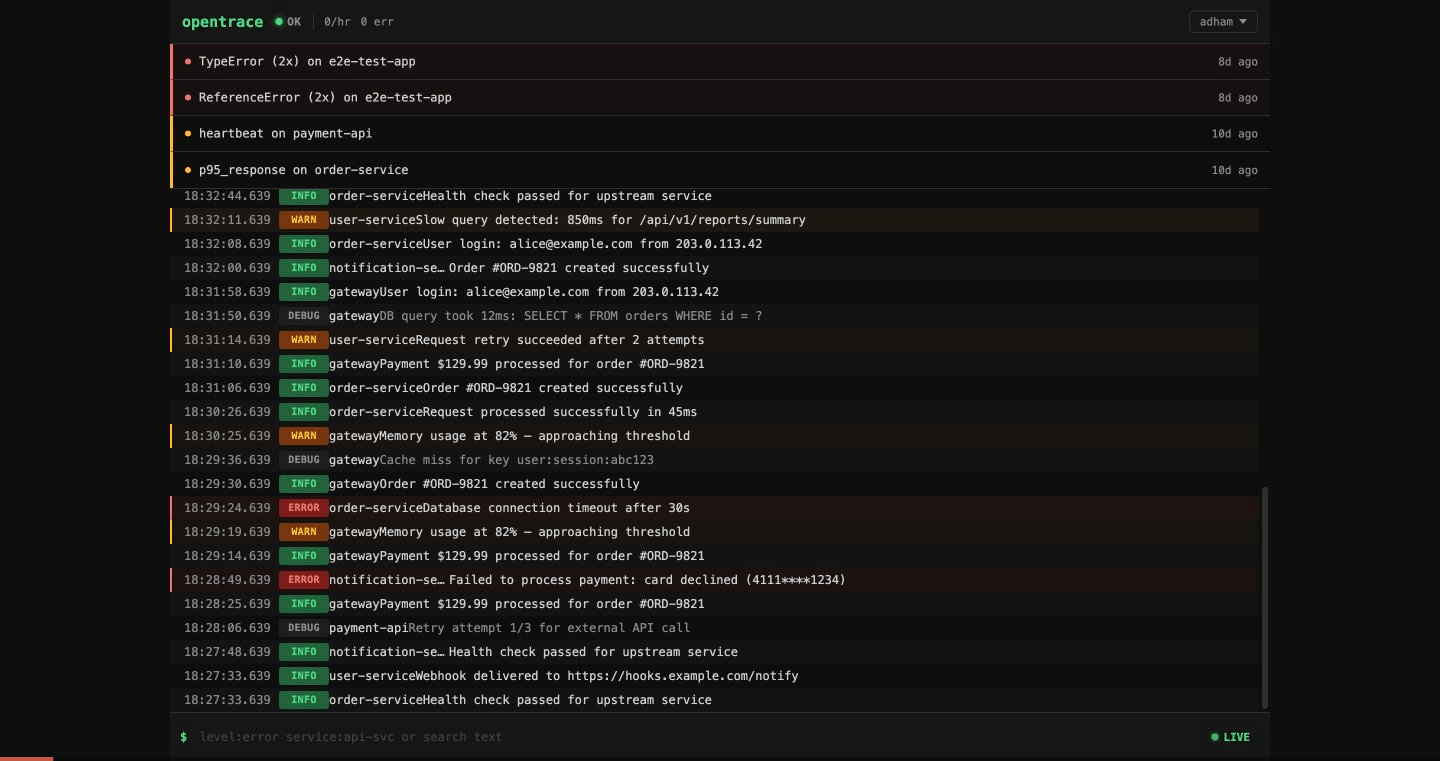Select the p95_response on order-service alert row
The image size is (1440, 761).
[x=700, y=169]
